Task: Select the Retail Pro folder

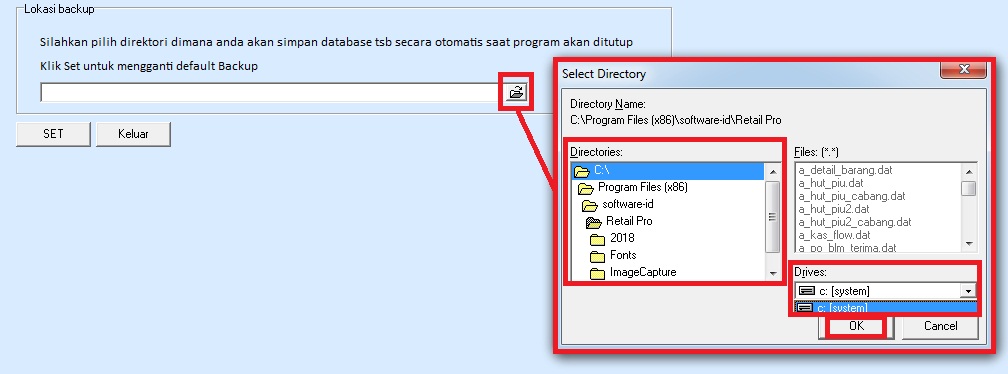Action: pos(629,221)
